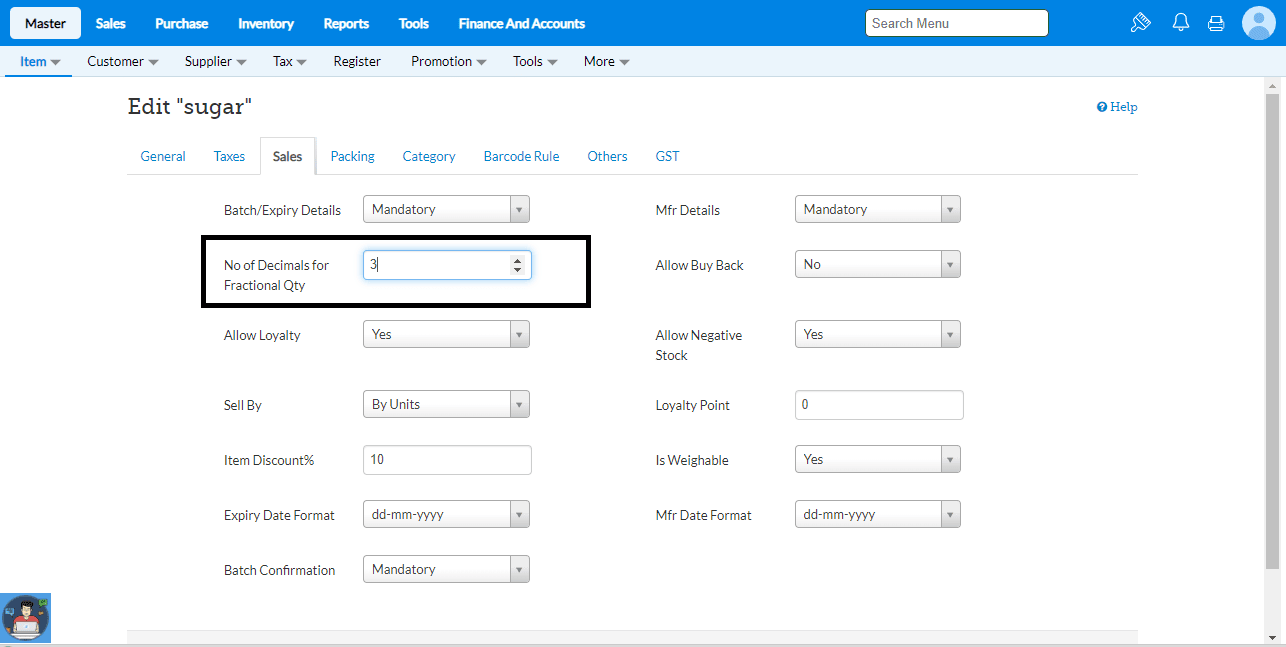This screenshot has width=1286, height=647.
Task: Click the Help question mark link
Action: (1117, 107)
